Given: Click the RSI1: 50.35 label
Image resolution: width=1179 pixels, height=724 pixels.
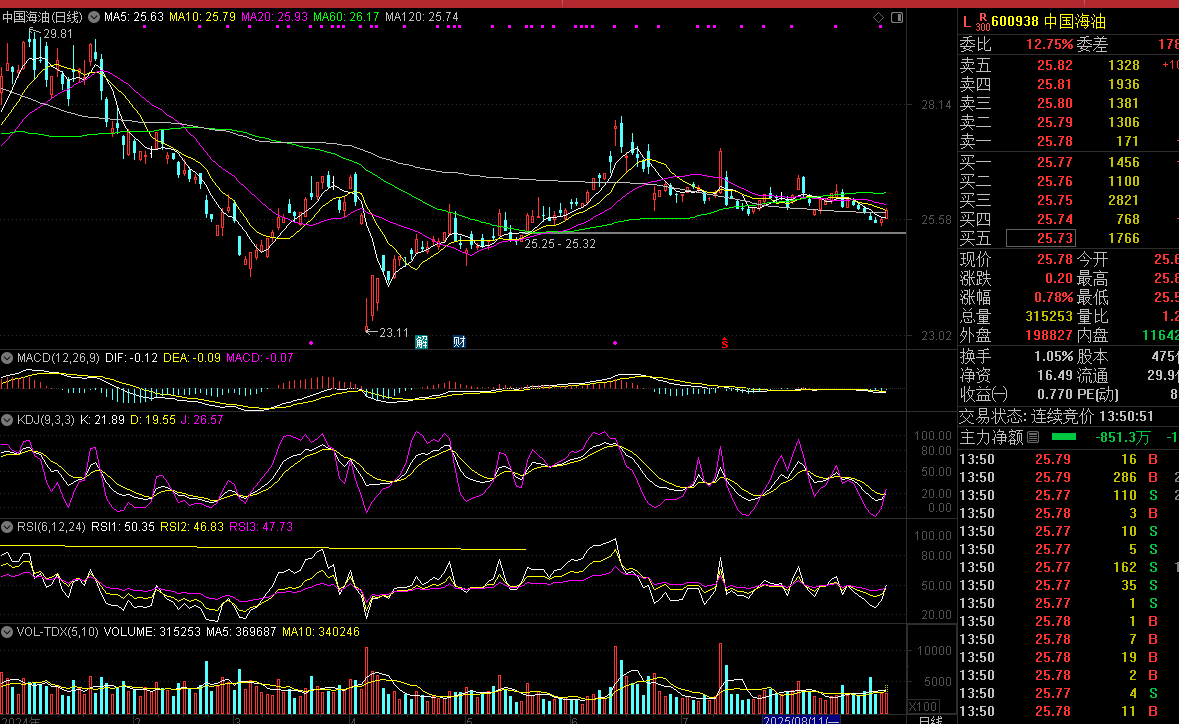Looking at the screenshot, I should tap(123, 527).
